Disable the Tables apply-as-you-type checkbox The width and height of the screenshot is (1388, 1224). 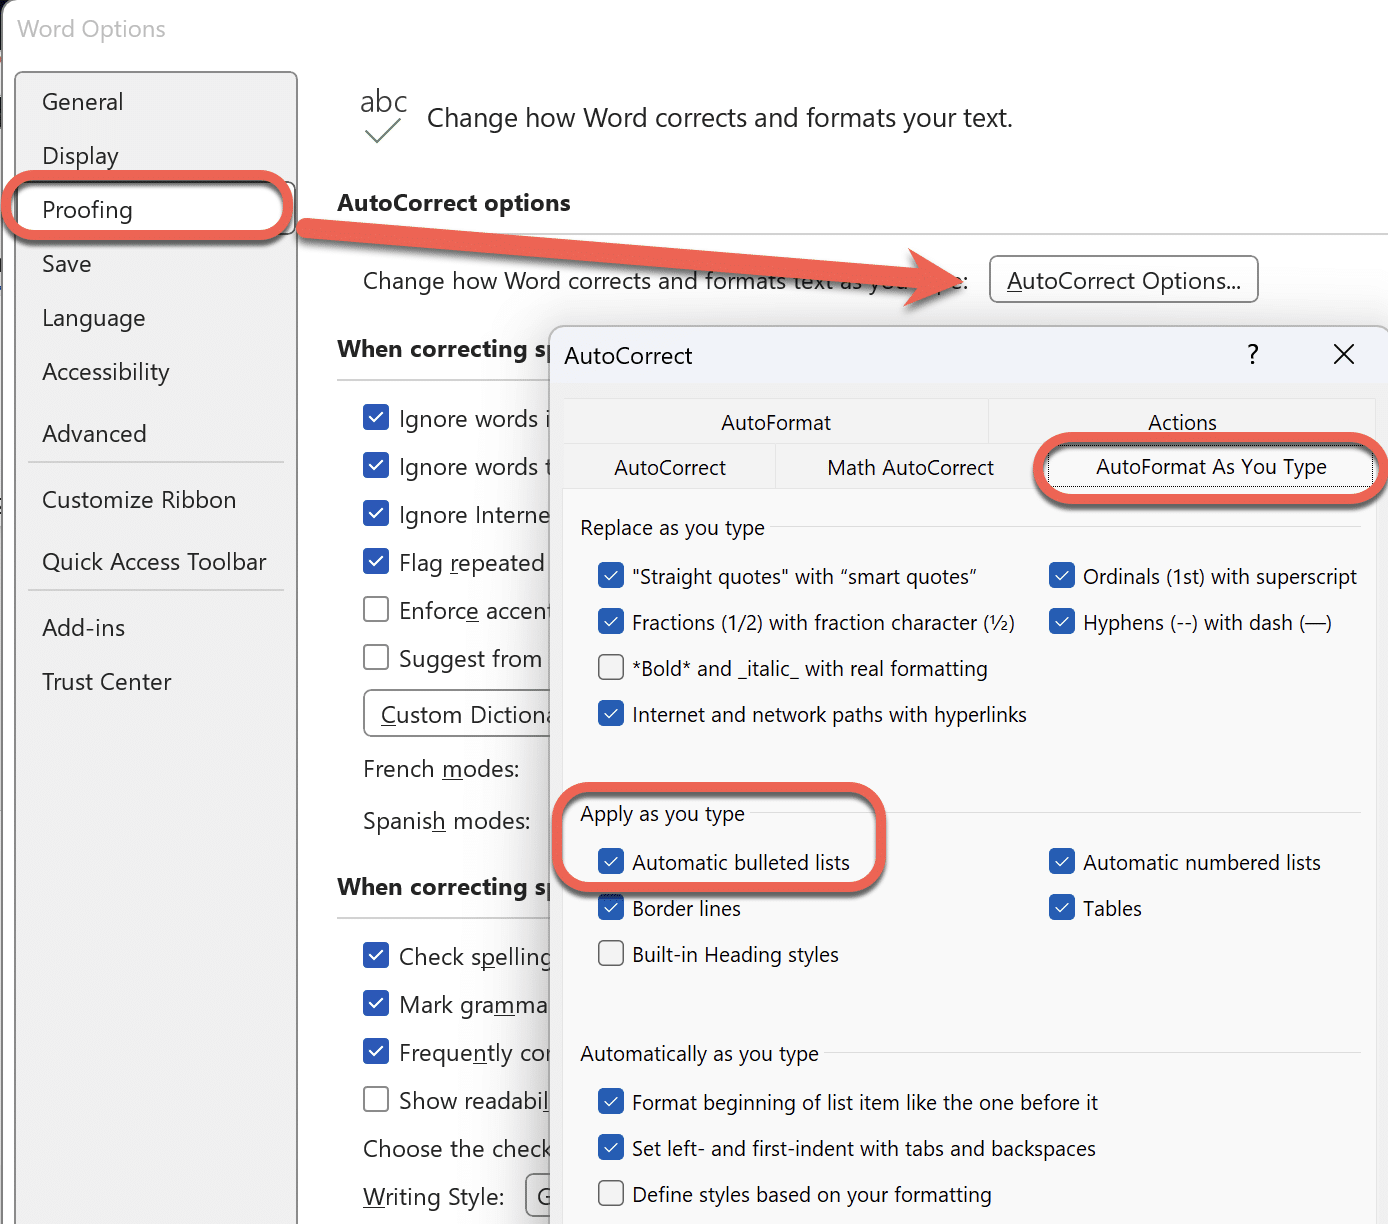coord(1062,908)
